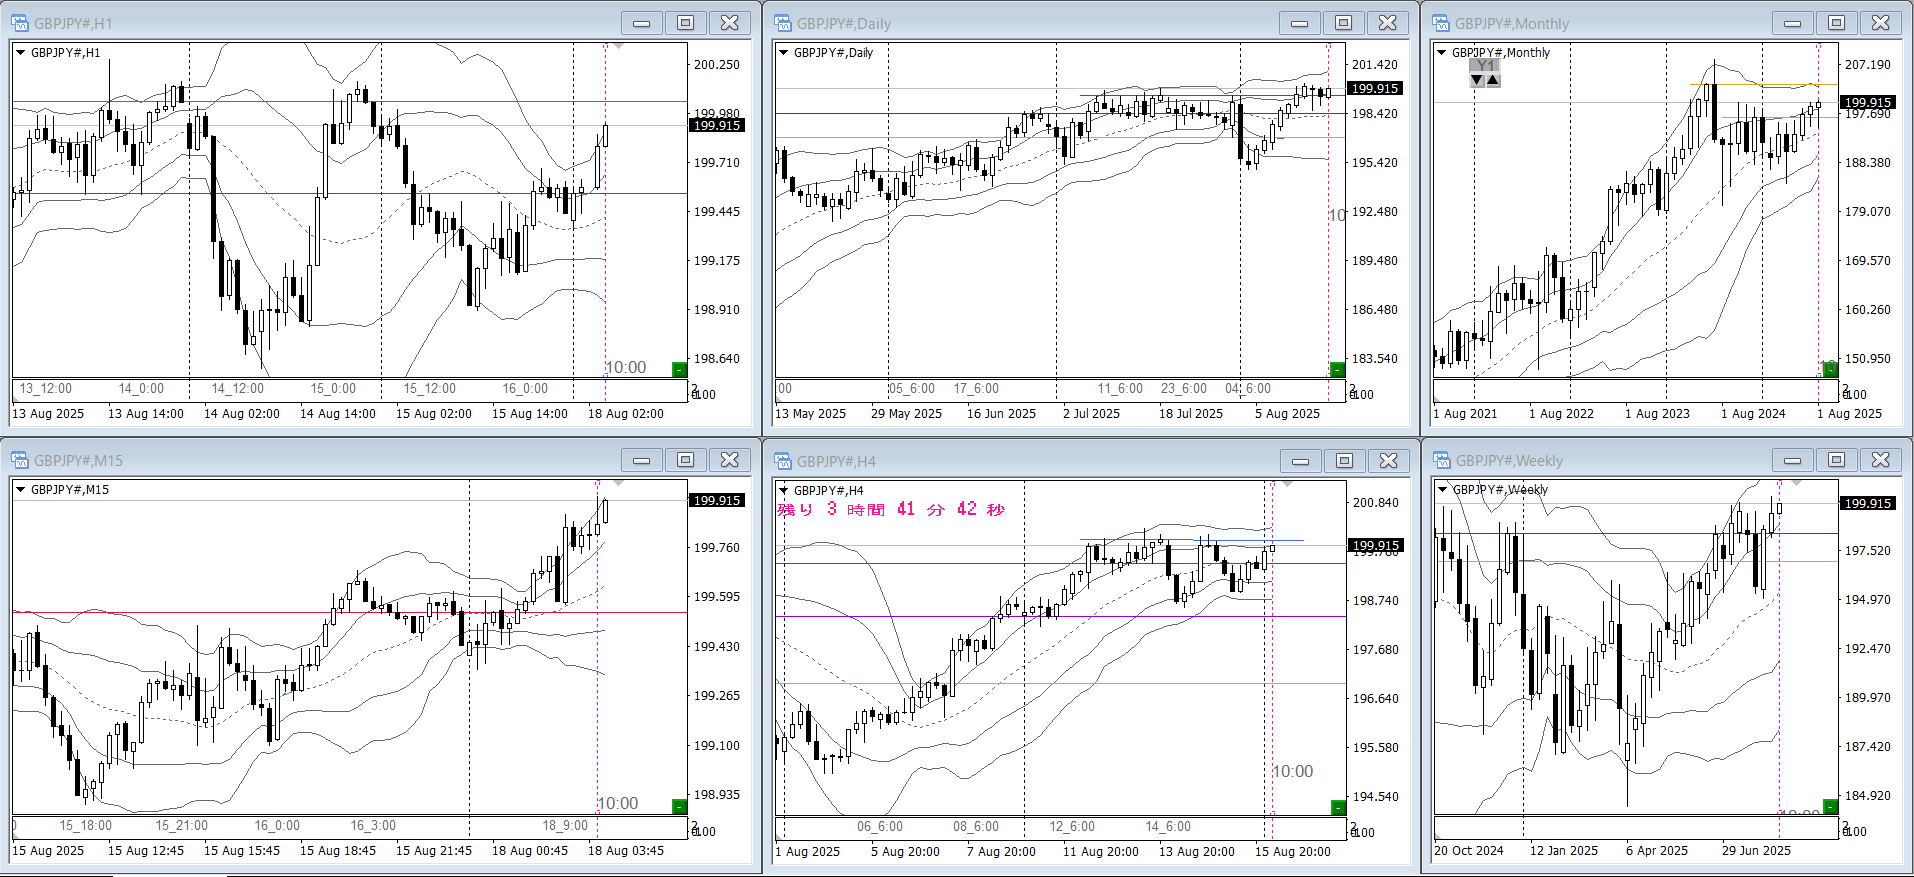Click the GBPJPY#,H1 chart window icon
The image size is (1914, 877).
(x=19, y=23)
